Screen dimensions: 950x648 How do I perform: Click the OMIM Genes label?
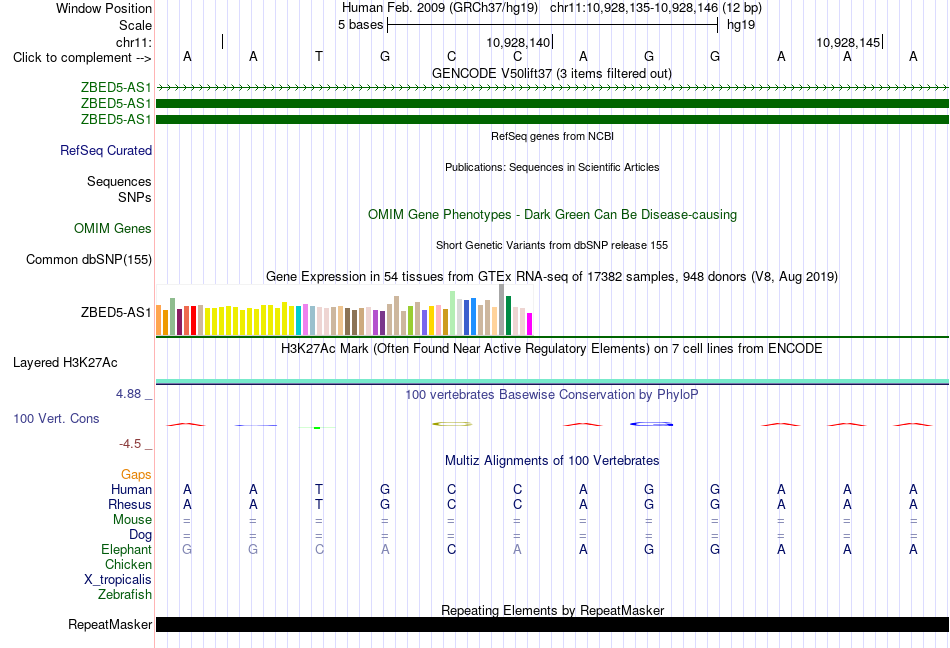[x=113, y=228]
